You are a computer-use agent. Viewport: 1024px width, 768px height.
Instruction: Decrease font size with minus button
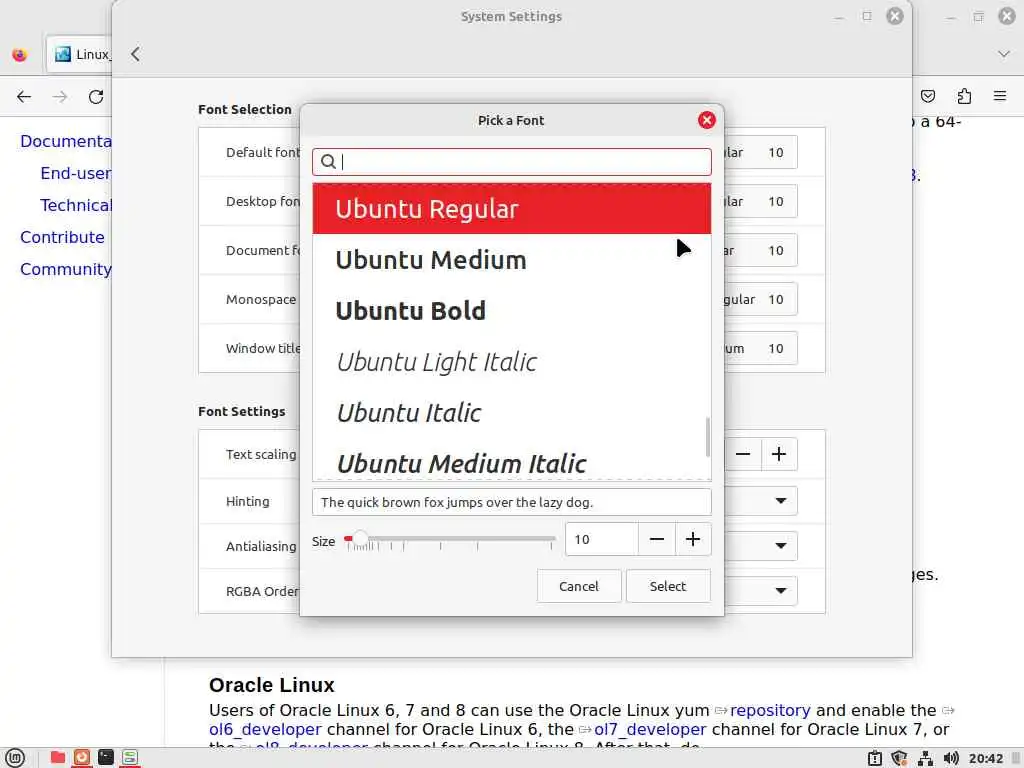[657, 539]
